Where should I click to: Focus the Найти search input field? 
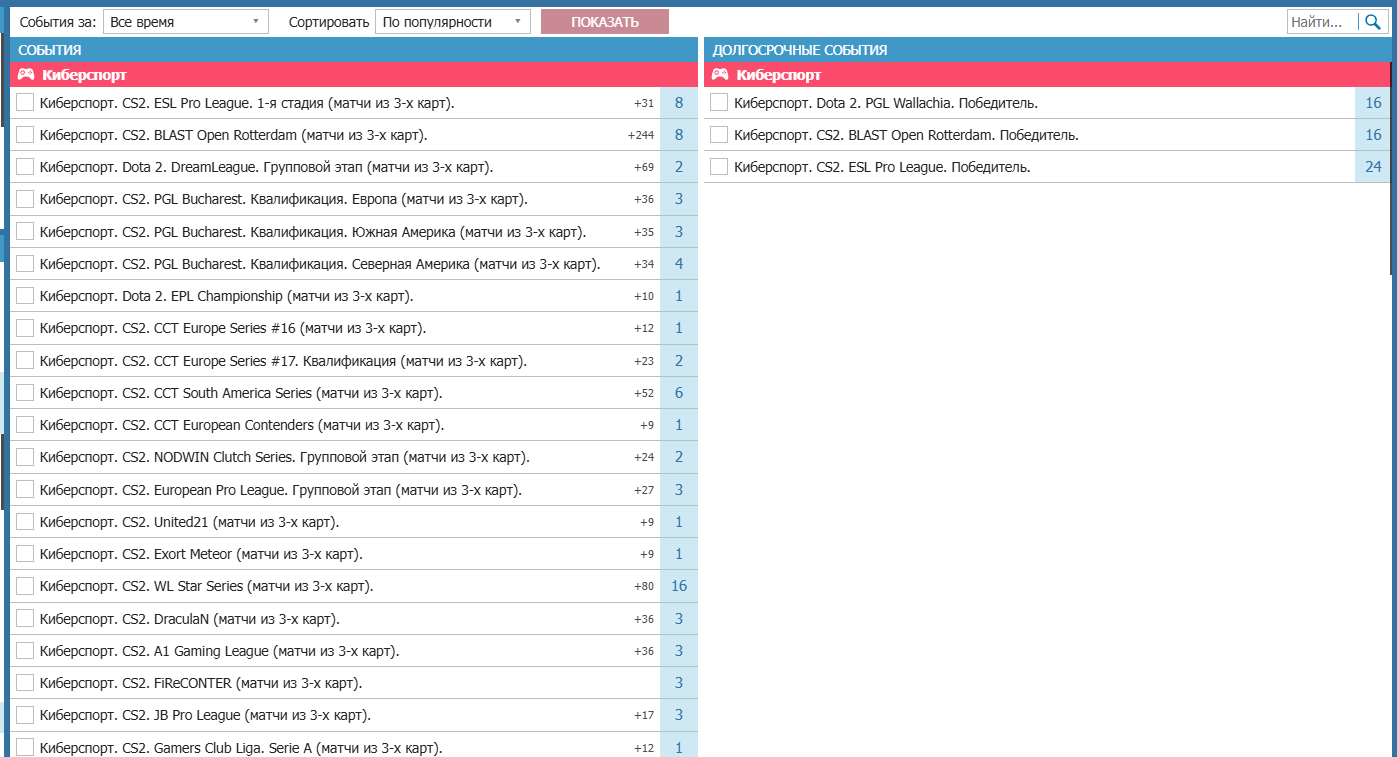[x=1321, y=22]
